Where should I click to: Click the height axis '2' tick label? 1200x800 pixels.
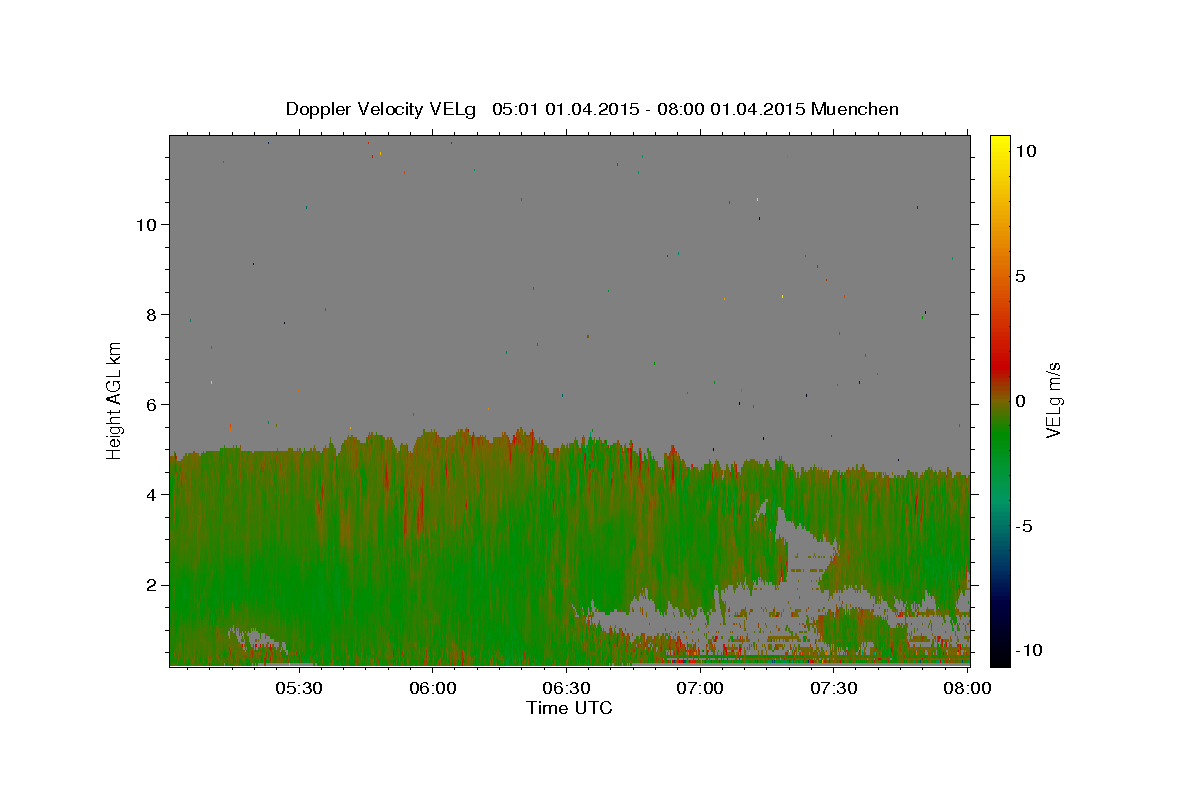[152, 584]
